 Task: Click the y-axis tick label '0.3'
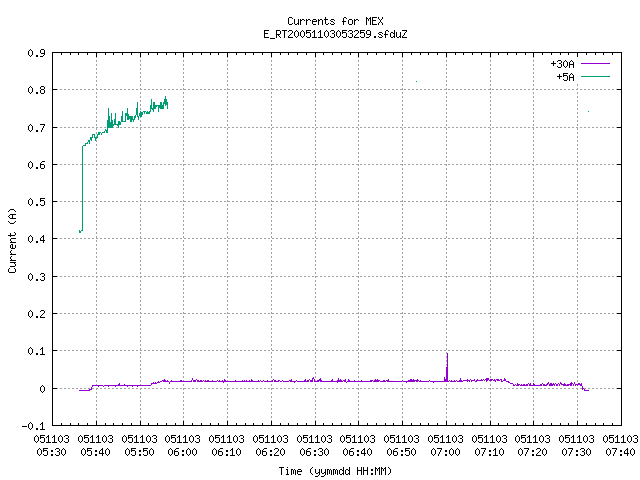pyautogui.click(x=36, y=277)
